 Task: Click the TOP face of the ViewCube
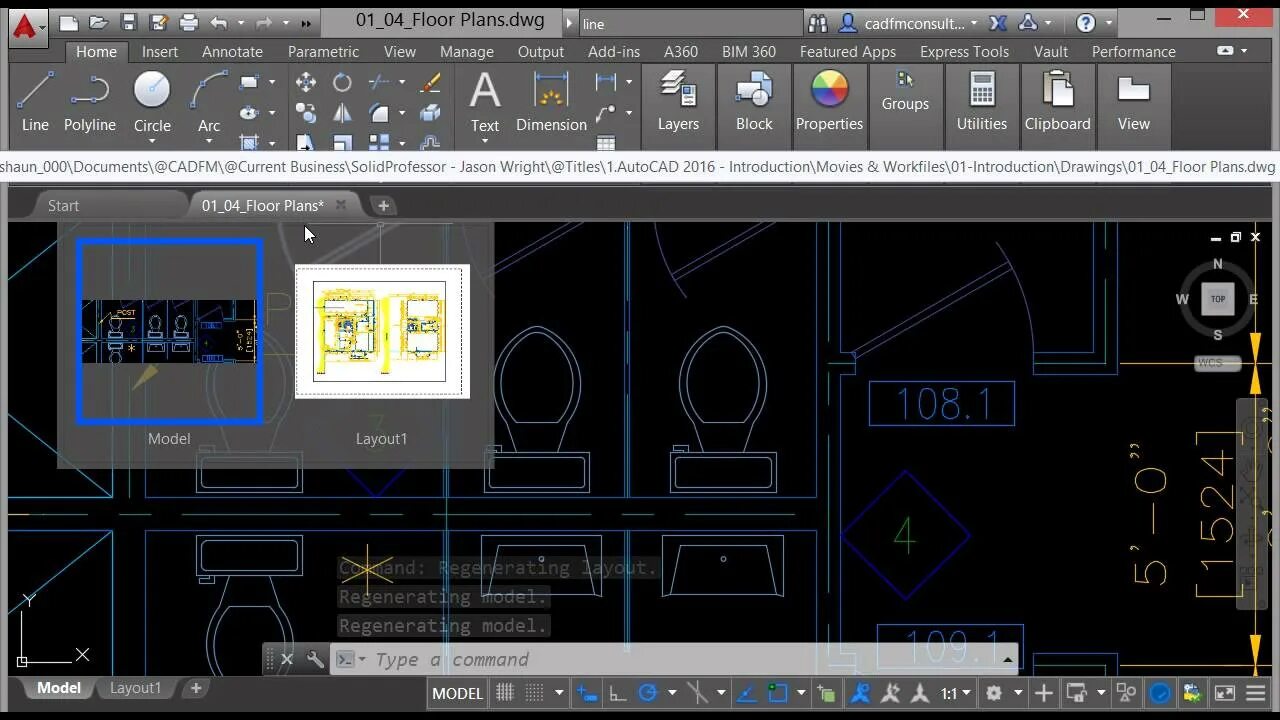click(1218, 299)
